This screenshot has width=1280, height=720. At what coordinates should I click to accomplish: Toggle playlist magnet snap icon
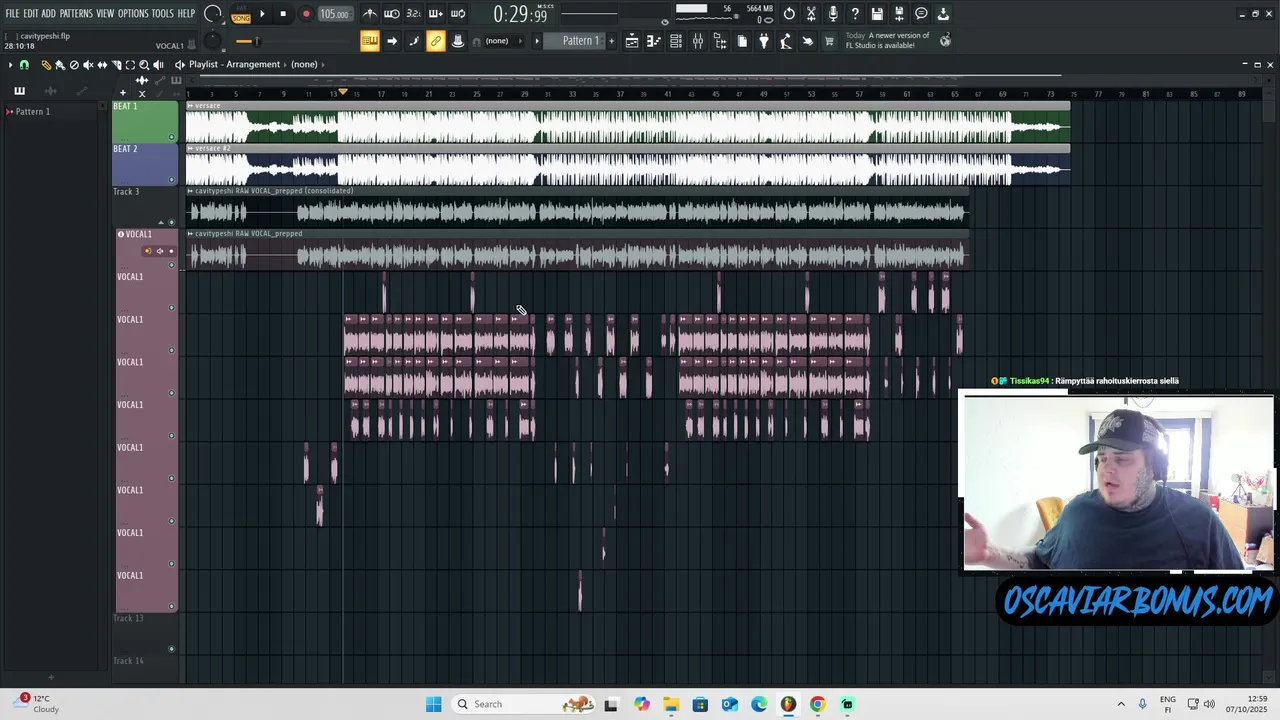pyautogui.click(x=25, y=65)
